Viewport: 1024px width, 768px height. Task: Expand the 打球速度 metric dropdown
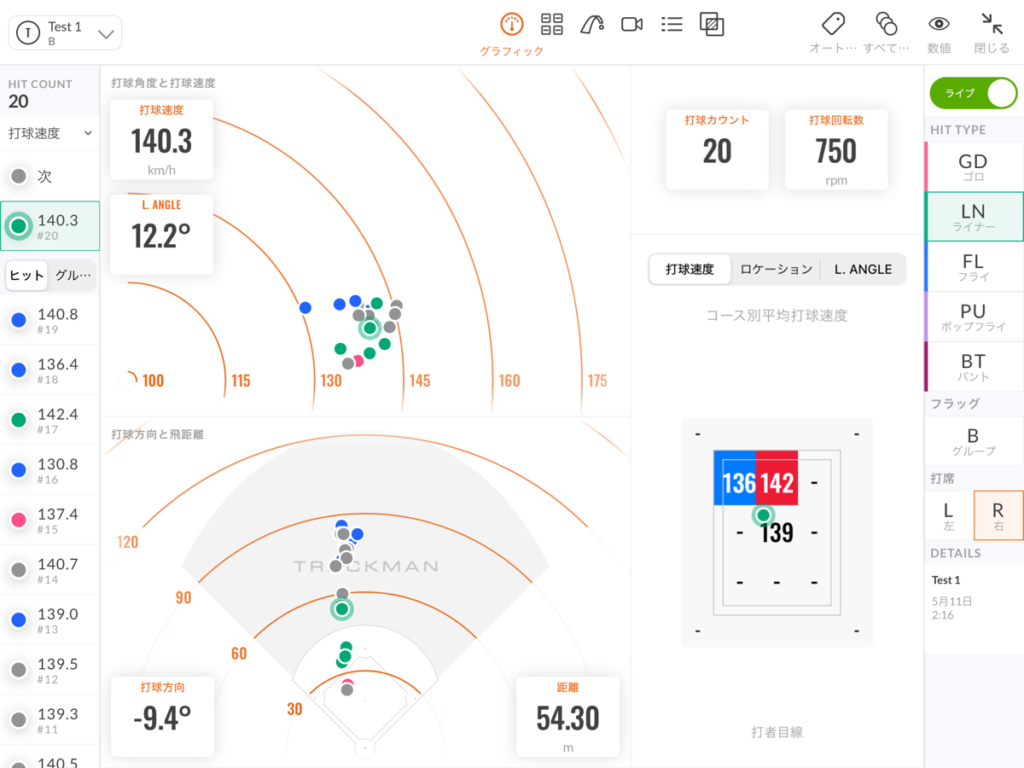coord(50,133)
